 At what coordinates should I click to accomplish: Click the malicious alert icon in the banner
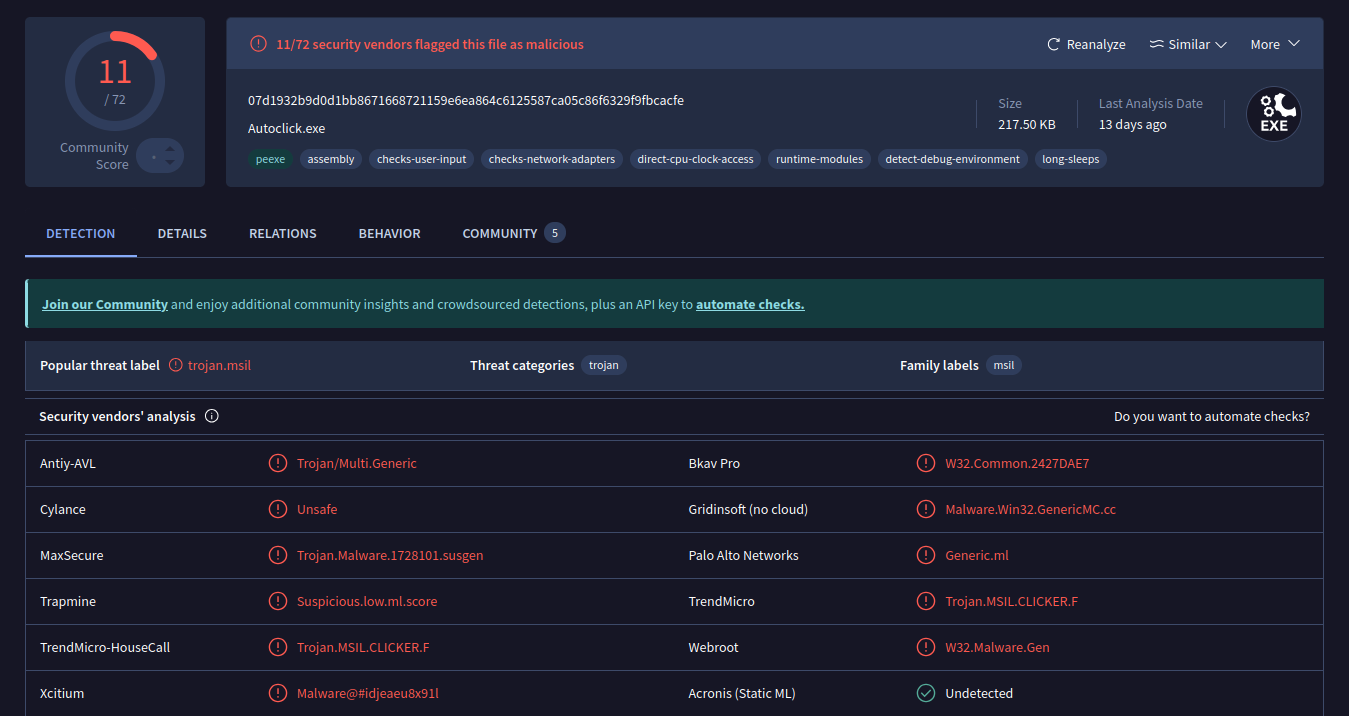point(258,44)
